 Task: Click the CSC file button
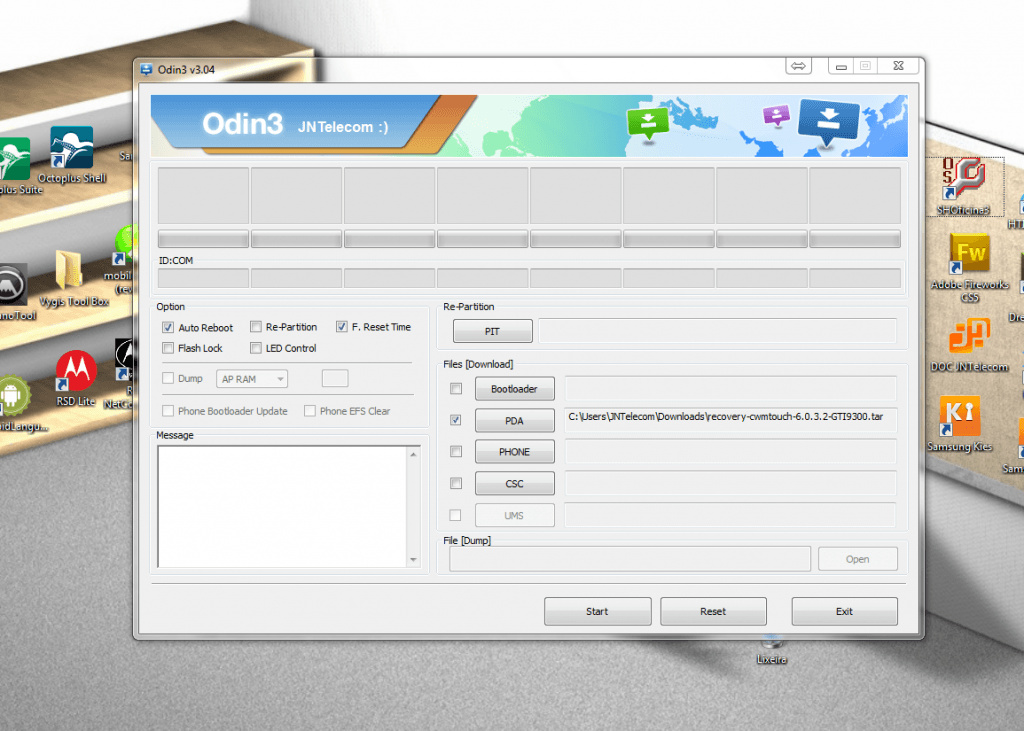pyautogui.click(x=515, y=484)
